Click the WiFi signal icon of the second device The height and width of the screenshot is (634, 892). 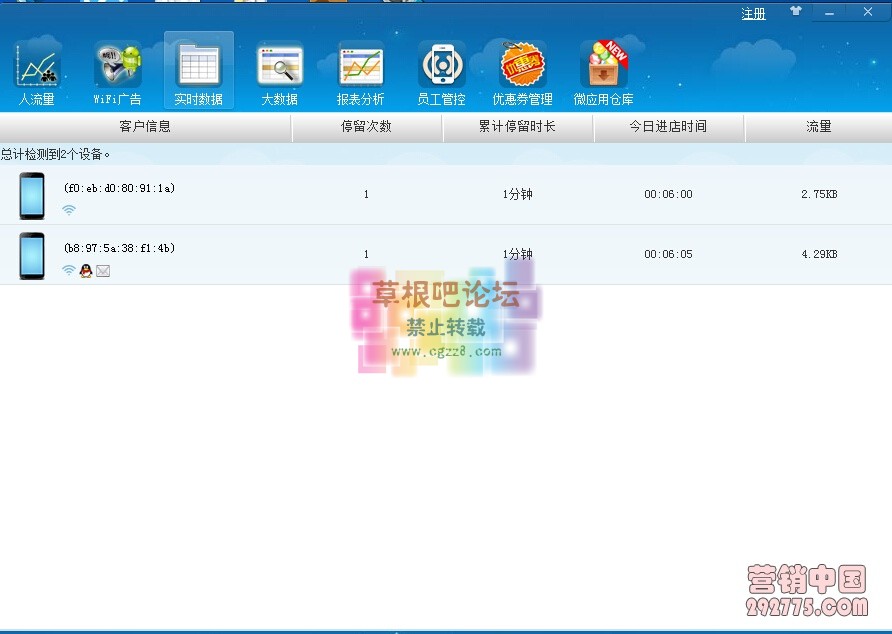pyautogui.click(x=69, y=270)
